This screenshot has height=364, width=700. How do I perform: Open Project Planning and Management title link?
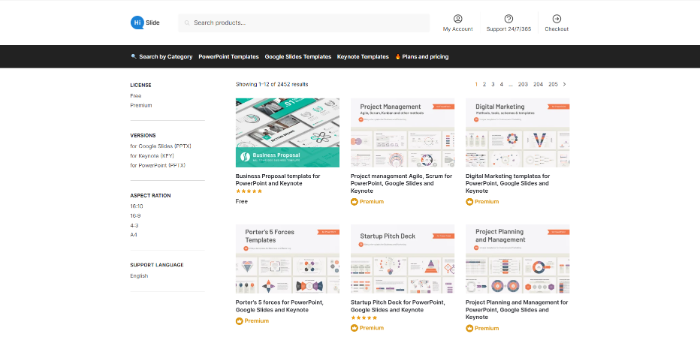pyautogui.click(x=517, y=310)
